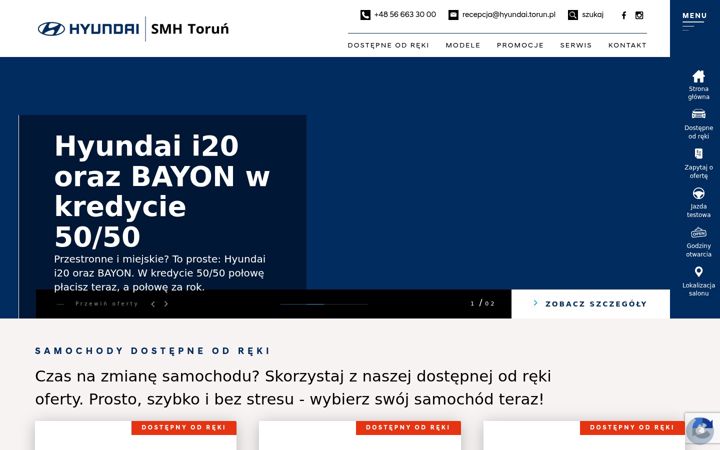
Task: Open Dostępne od ręki car icon in sidebar
Action: click(x=698, y=114)
